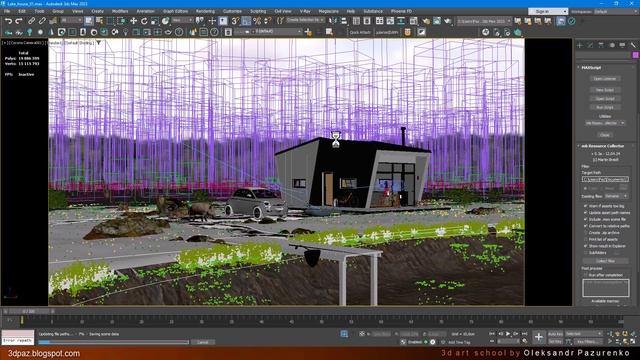The width and height of the screenshot is (640, 360).
Task: Enable 'Create .zip archive' checkbox
Action: coord(586,233)
